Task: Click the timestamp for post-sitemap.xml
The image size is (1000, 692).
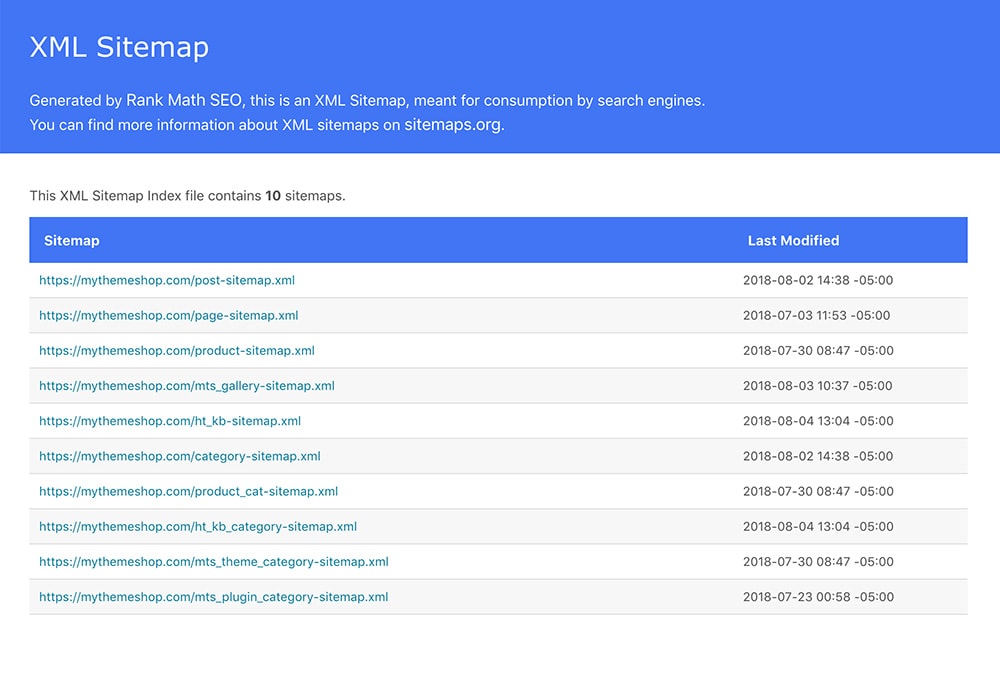Action: tap(816, 280)
